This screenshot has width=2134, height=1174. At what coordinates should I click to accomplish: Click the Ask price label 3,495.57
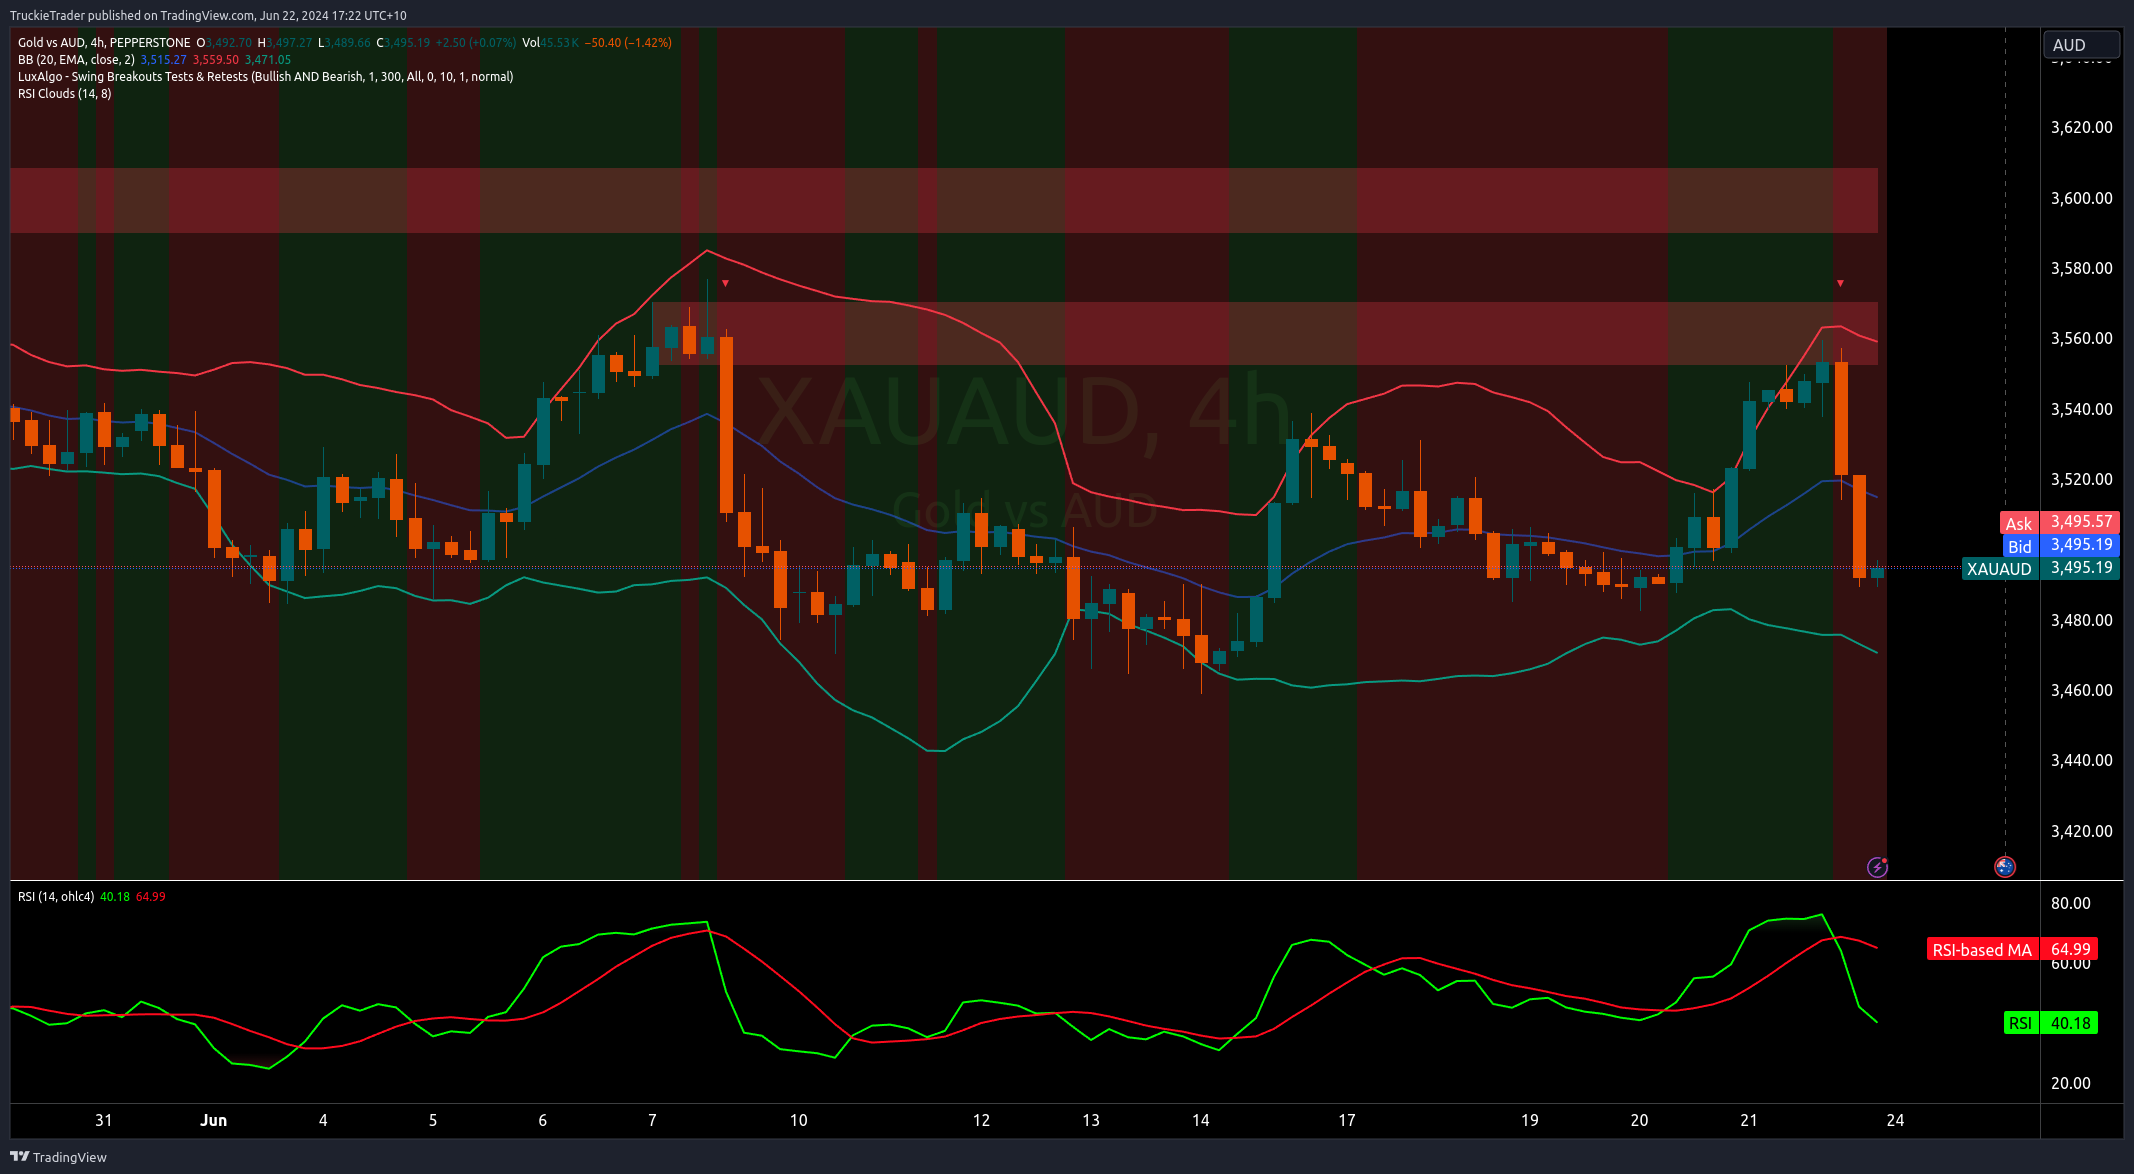2058,522
